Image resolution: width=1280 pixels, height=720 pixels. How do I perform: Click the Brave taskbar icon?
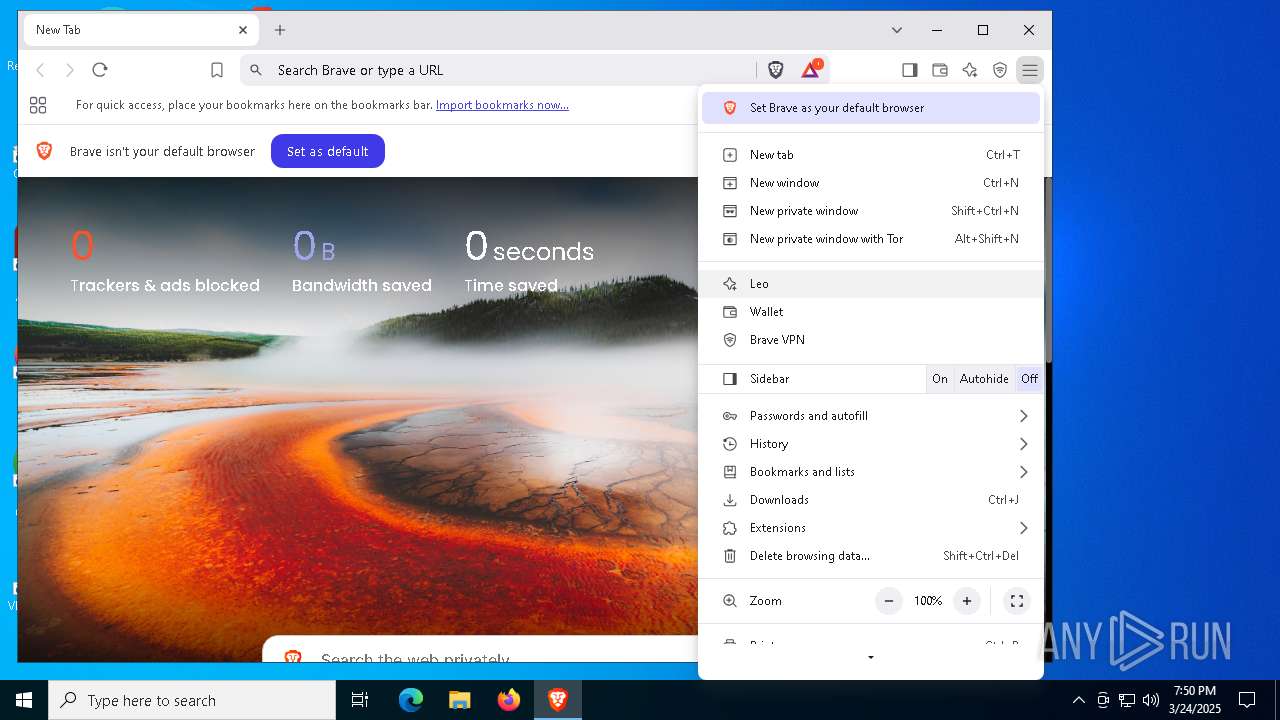click(557, 700)
